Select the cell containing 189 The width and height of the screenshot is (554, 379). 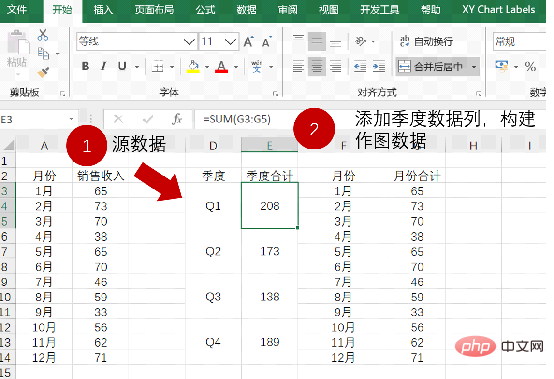click(270, 342)
